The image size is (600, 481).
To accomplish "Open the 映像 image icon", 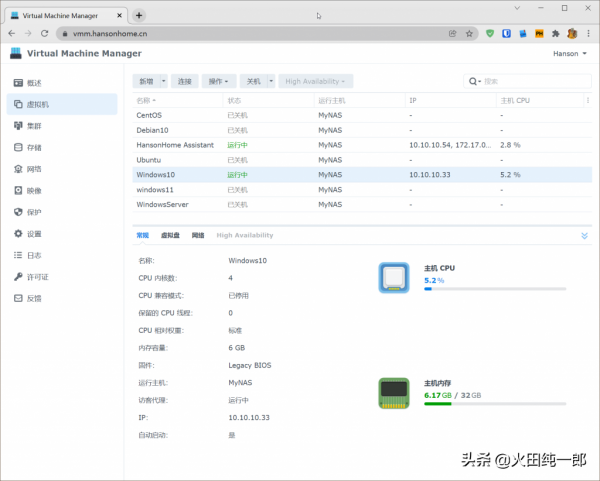I will pyautogui.click(x=19, y=190).
